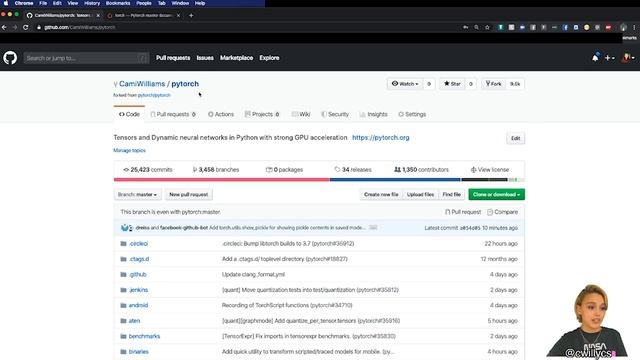View the 1,350 contributors
Screen dimensions: 640x360
point(421,170)
